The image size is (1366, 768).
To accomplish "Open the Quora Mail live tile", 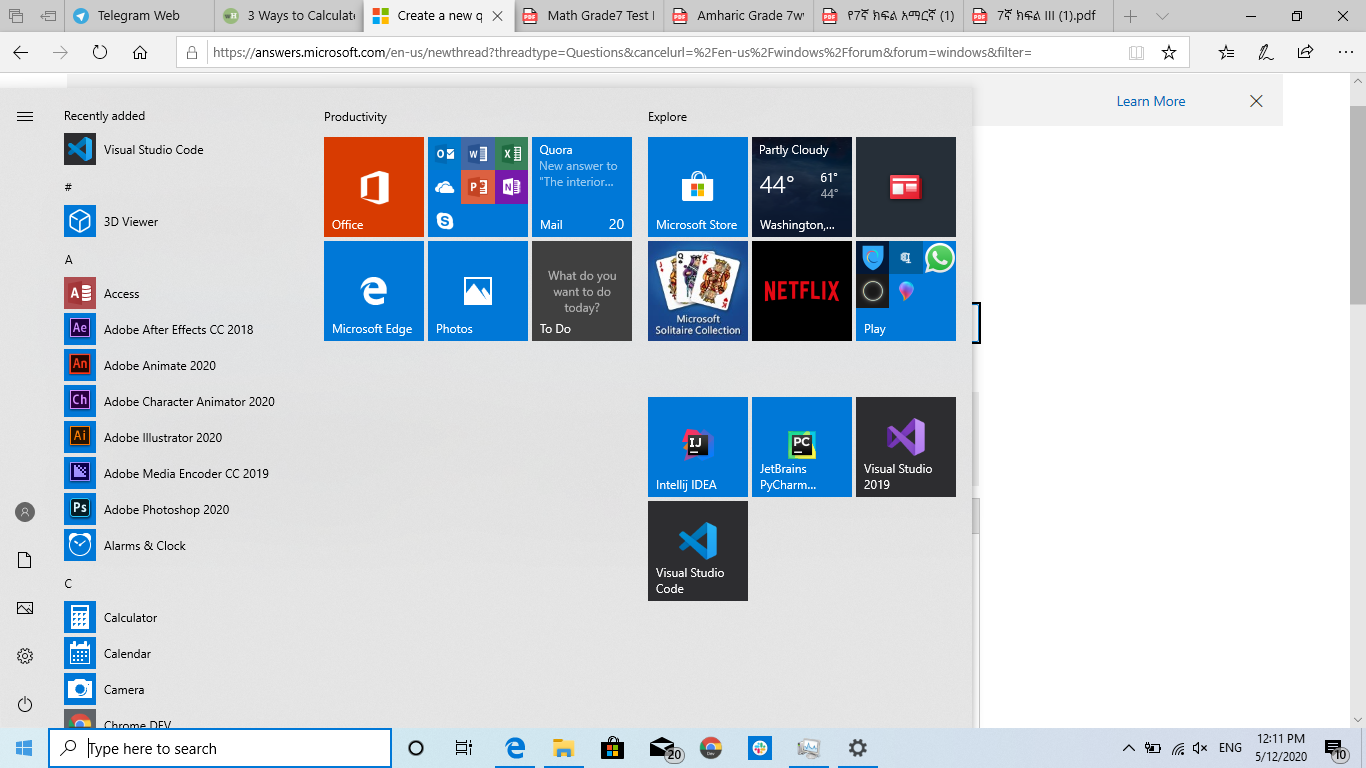I will 582,187.
